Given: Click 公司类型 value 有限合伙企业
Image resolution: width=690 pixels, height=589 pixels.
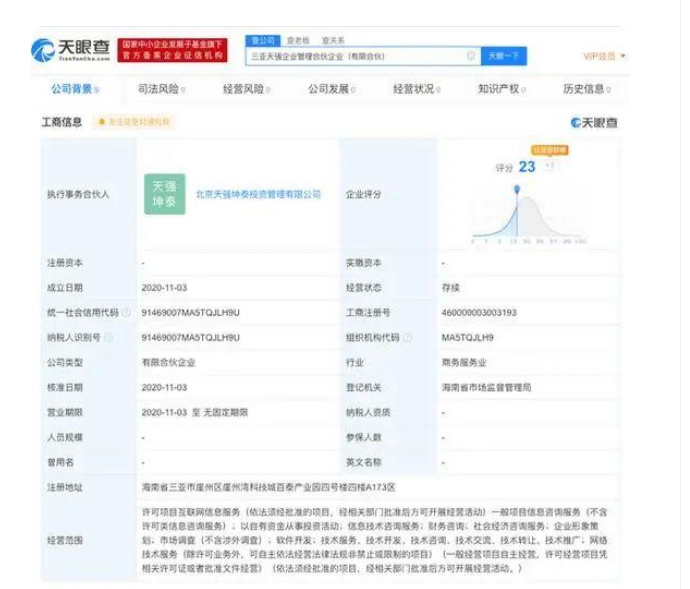Looking at the screenshot, I should click(x=168, y=363).
